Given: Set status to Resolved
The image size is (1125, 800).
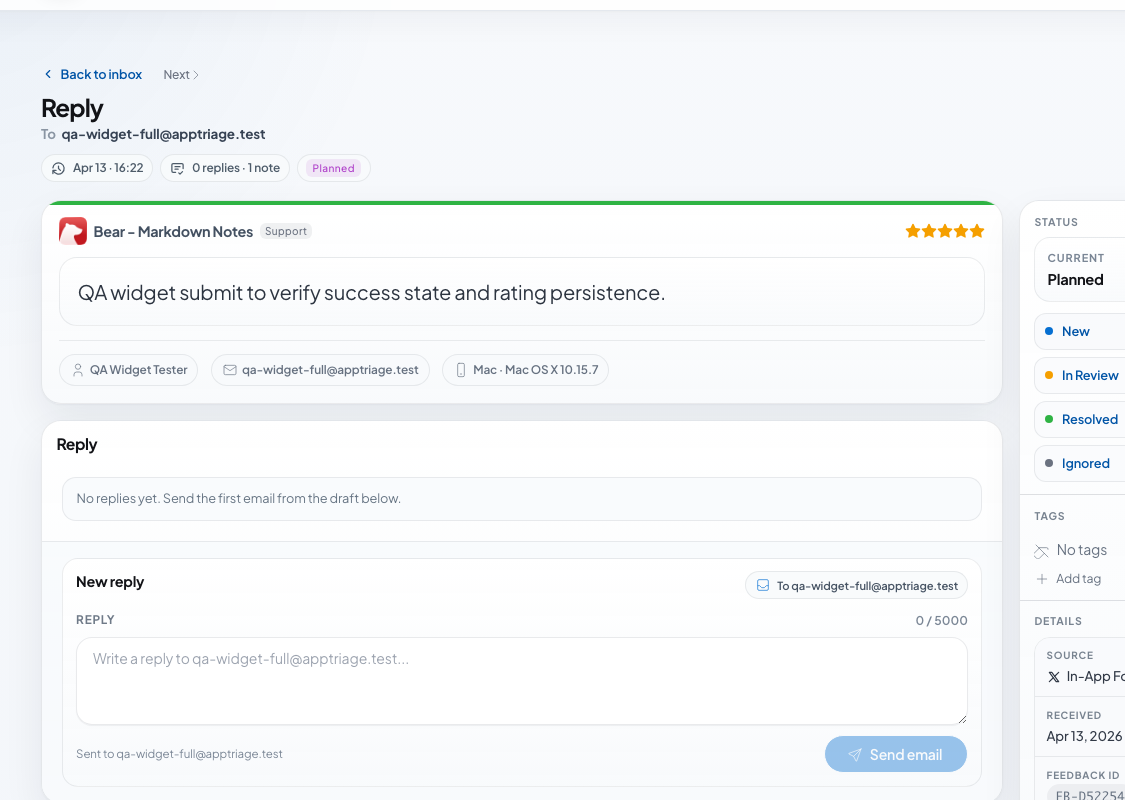Looking at the screenshot, I should 1080,419.
